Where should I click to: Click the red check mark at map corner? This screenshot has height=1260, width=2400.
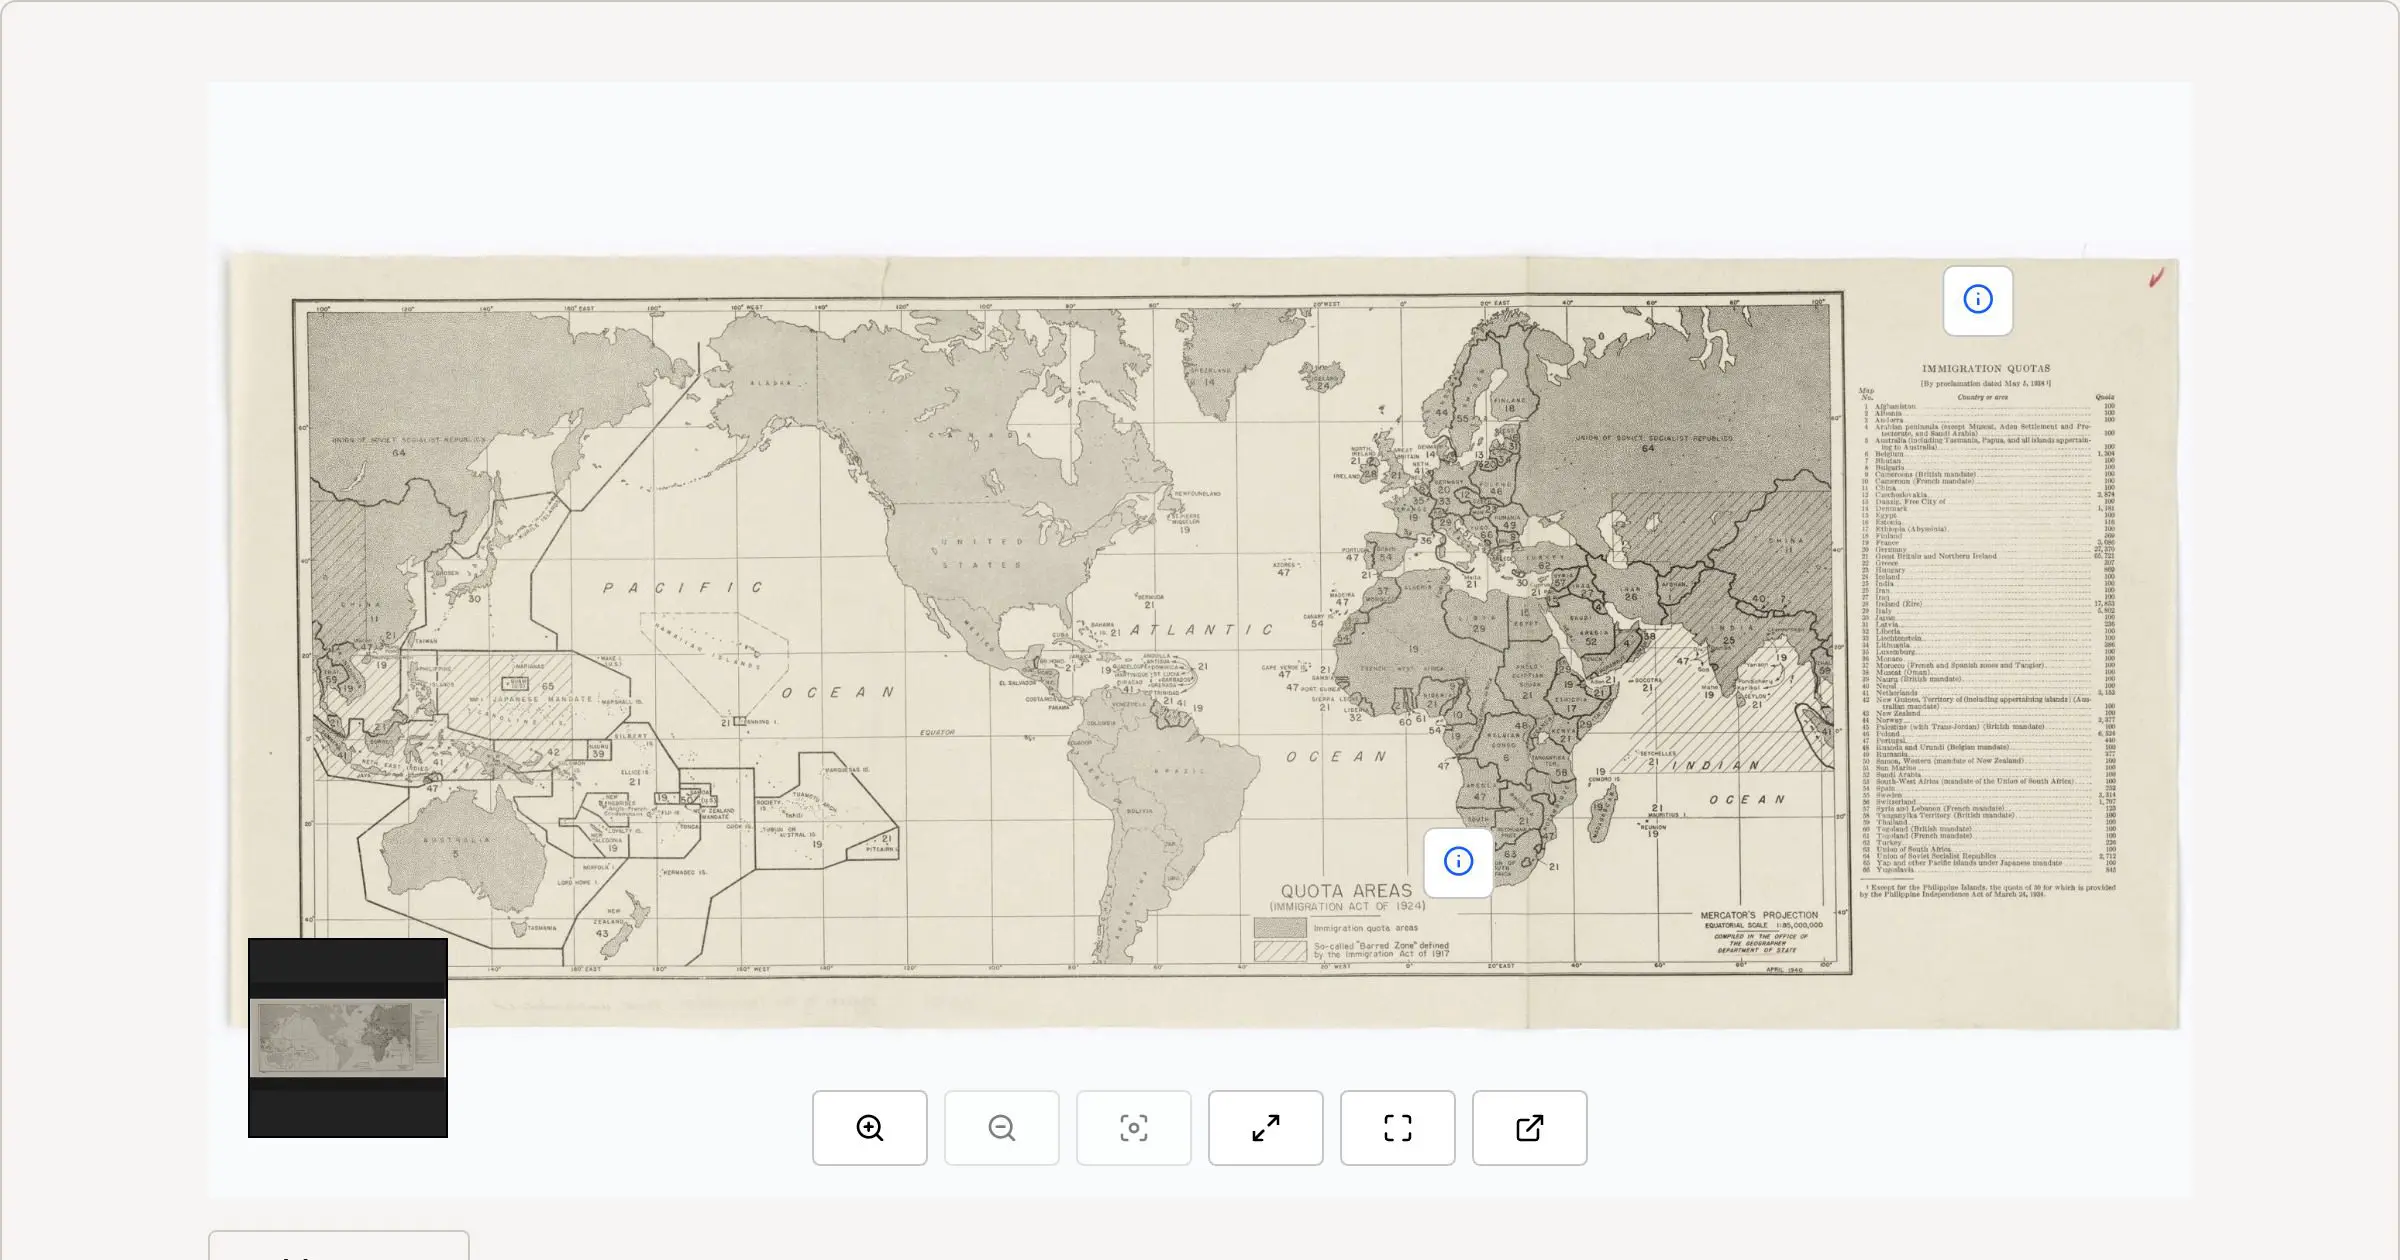tap(2156, 278)
